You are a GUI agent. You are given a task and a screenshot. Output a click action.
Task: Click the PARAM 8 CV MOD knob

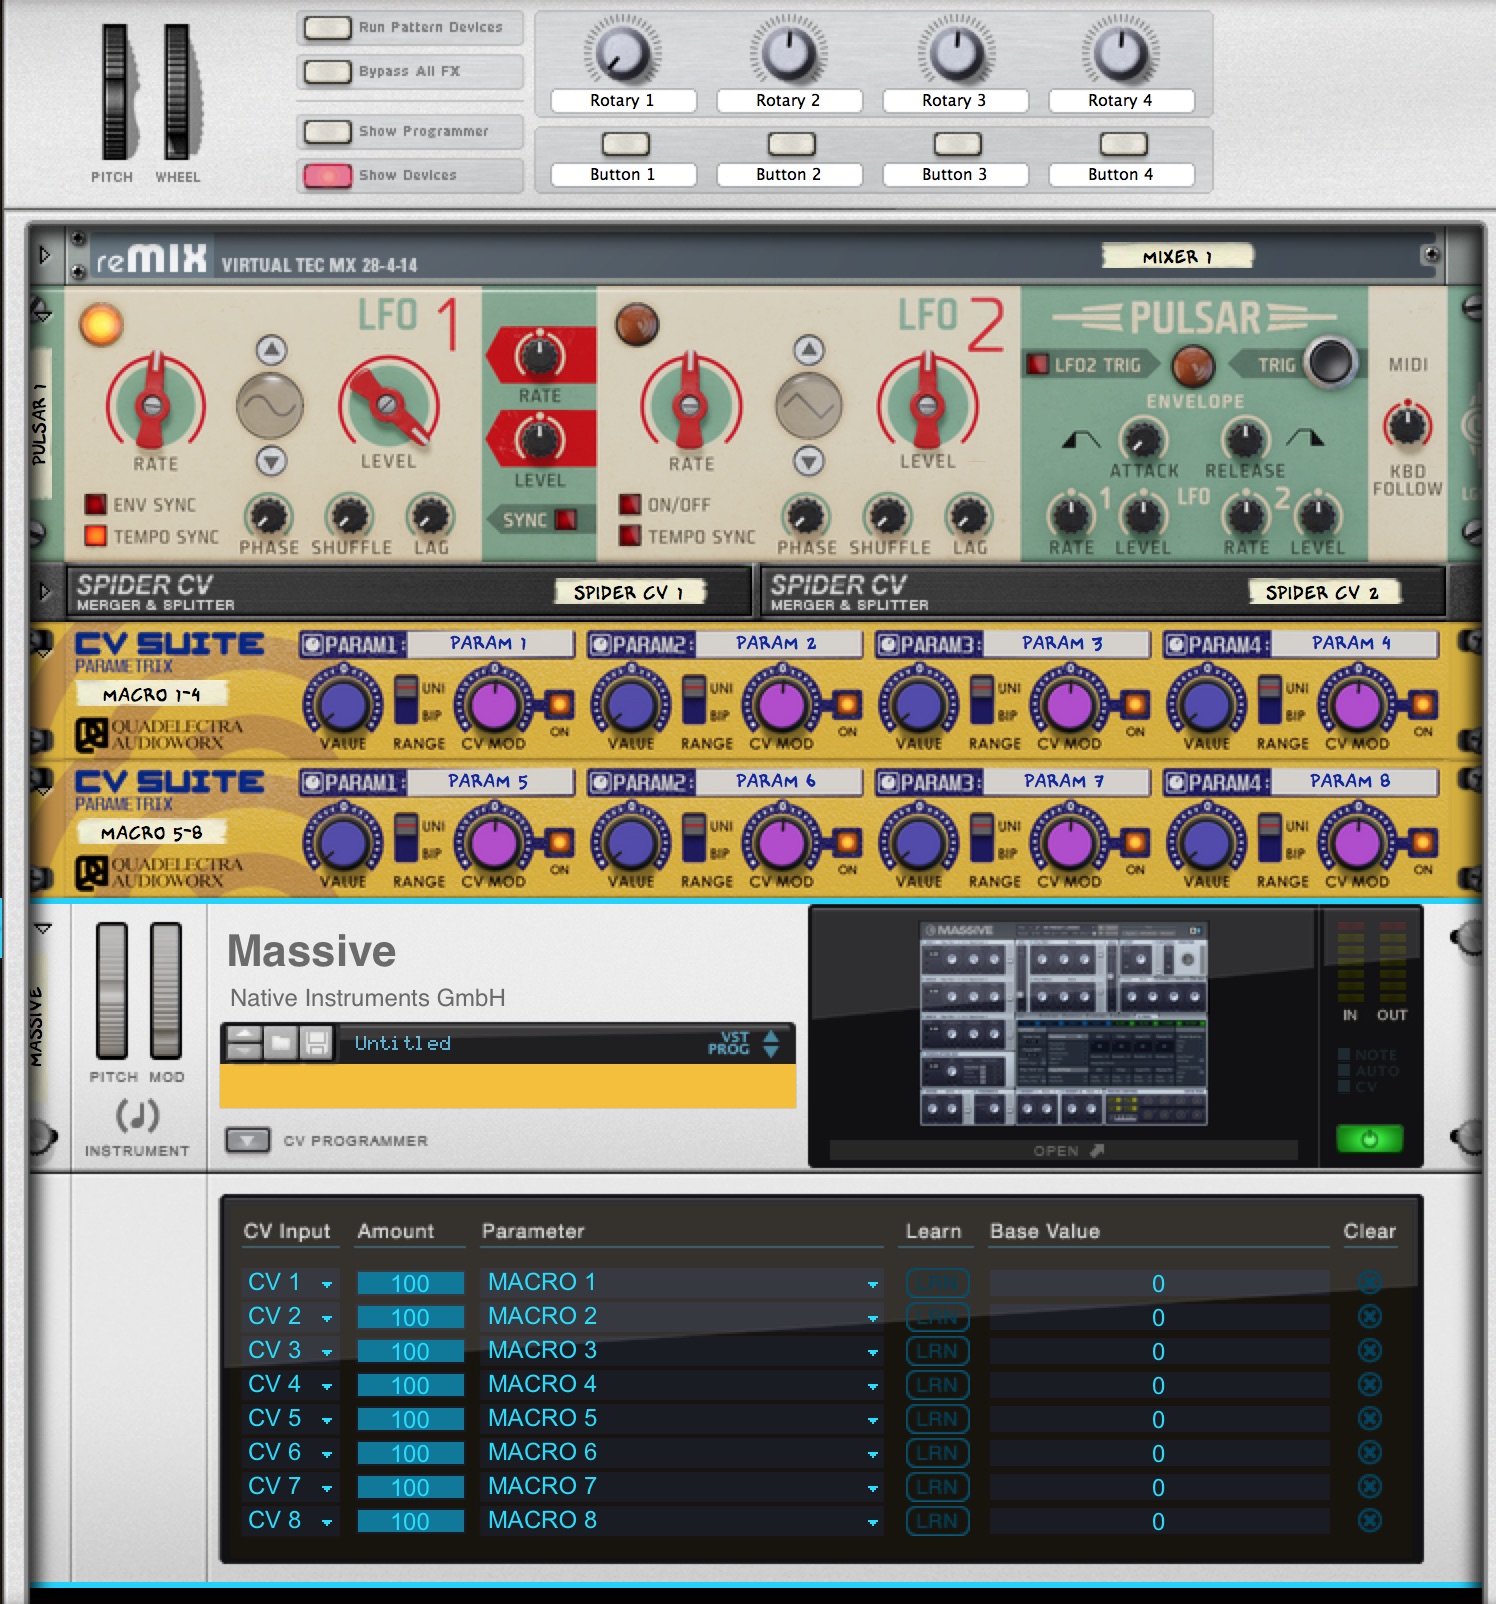point(1357,844)
